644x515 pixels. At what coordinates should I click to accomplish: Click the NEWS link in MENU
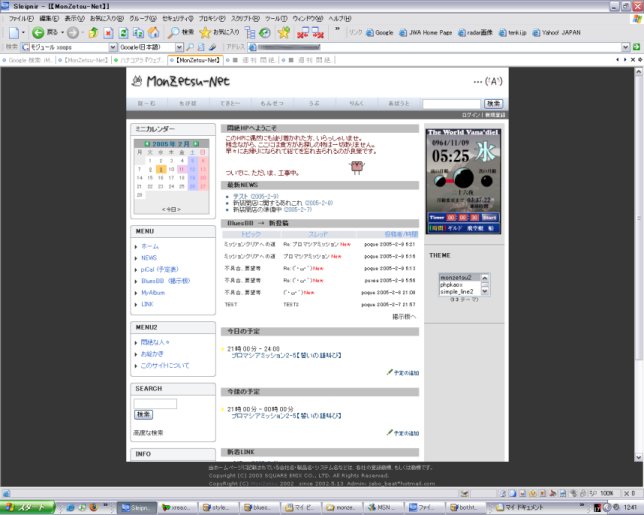coord(149,258)
